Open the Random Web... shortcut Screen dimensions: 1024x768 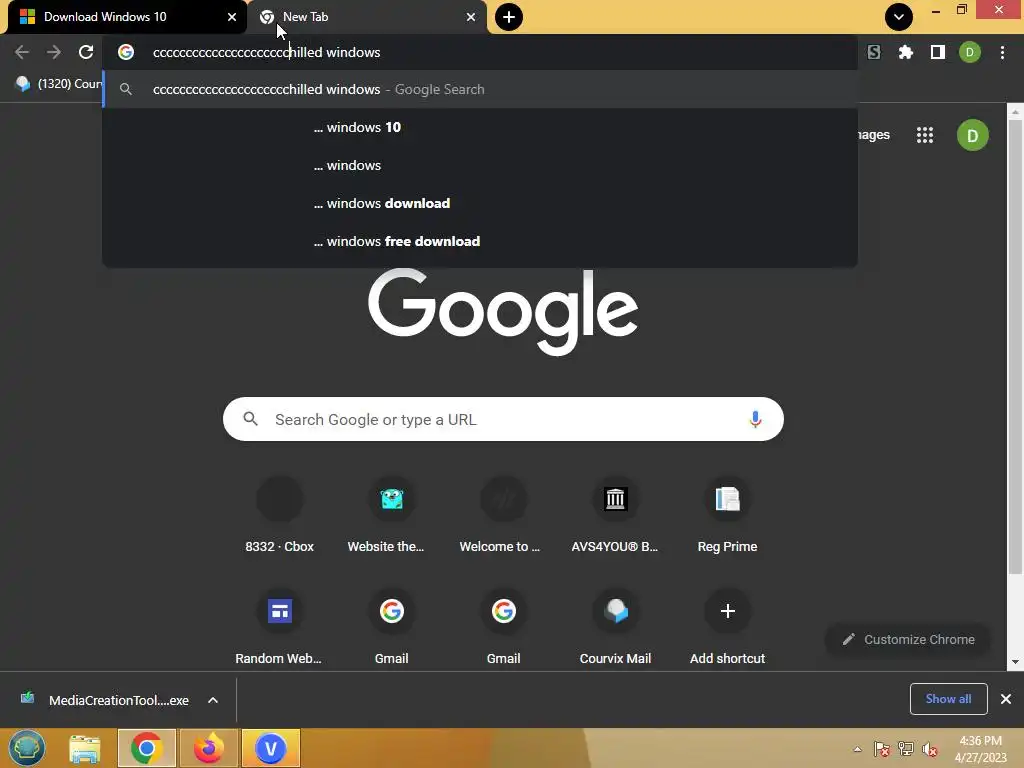pos(280,628)
